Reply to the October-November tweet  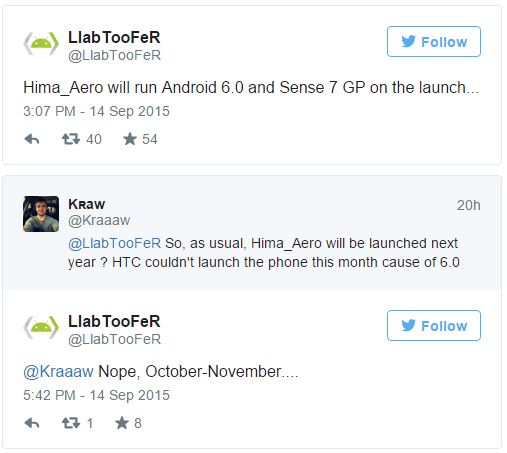point(32,423)
